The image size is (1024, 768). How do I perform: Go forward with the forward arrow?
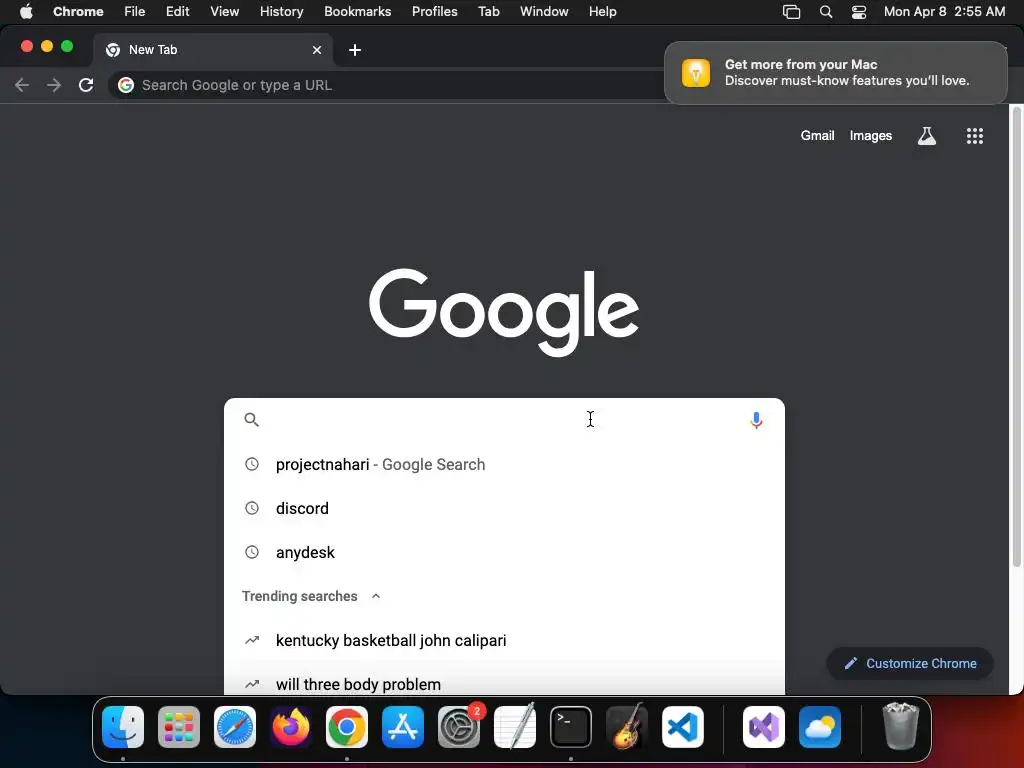54,85
